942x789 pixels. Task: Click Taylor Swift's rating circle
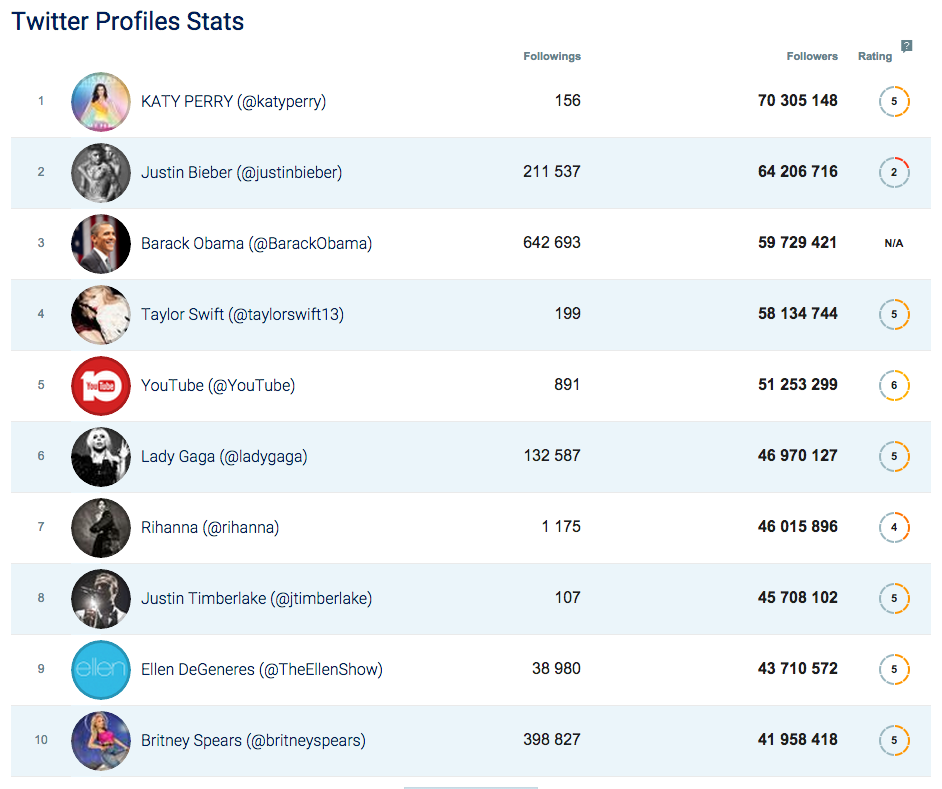point(894,314)
